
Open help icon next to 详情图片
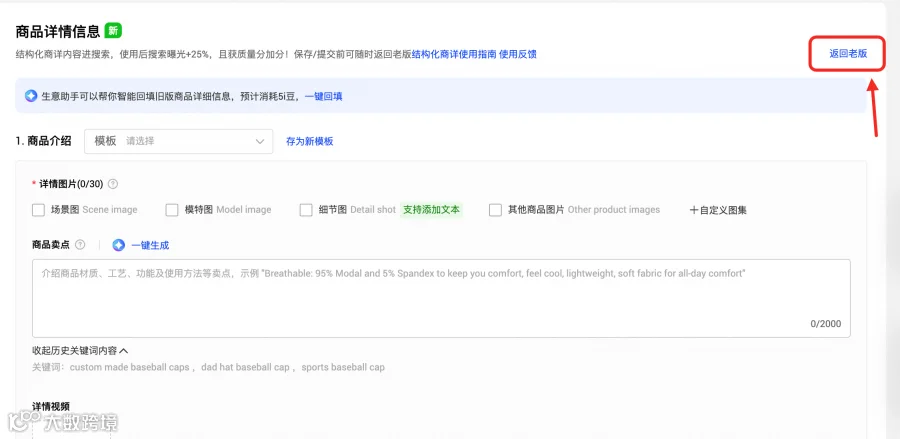point(113,184)
